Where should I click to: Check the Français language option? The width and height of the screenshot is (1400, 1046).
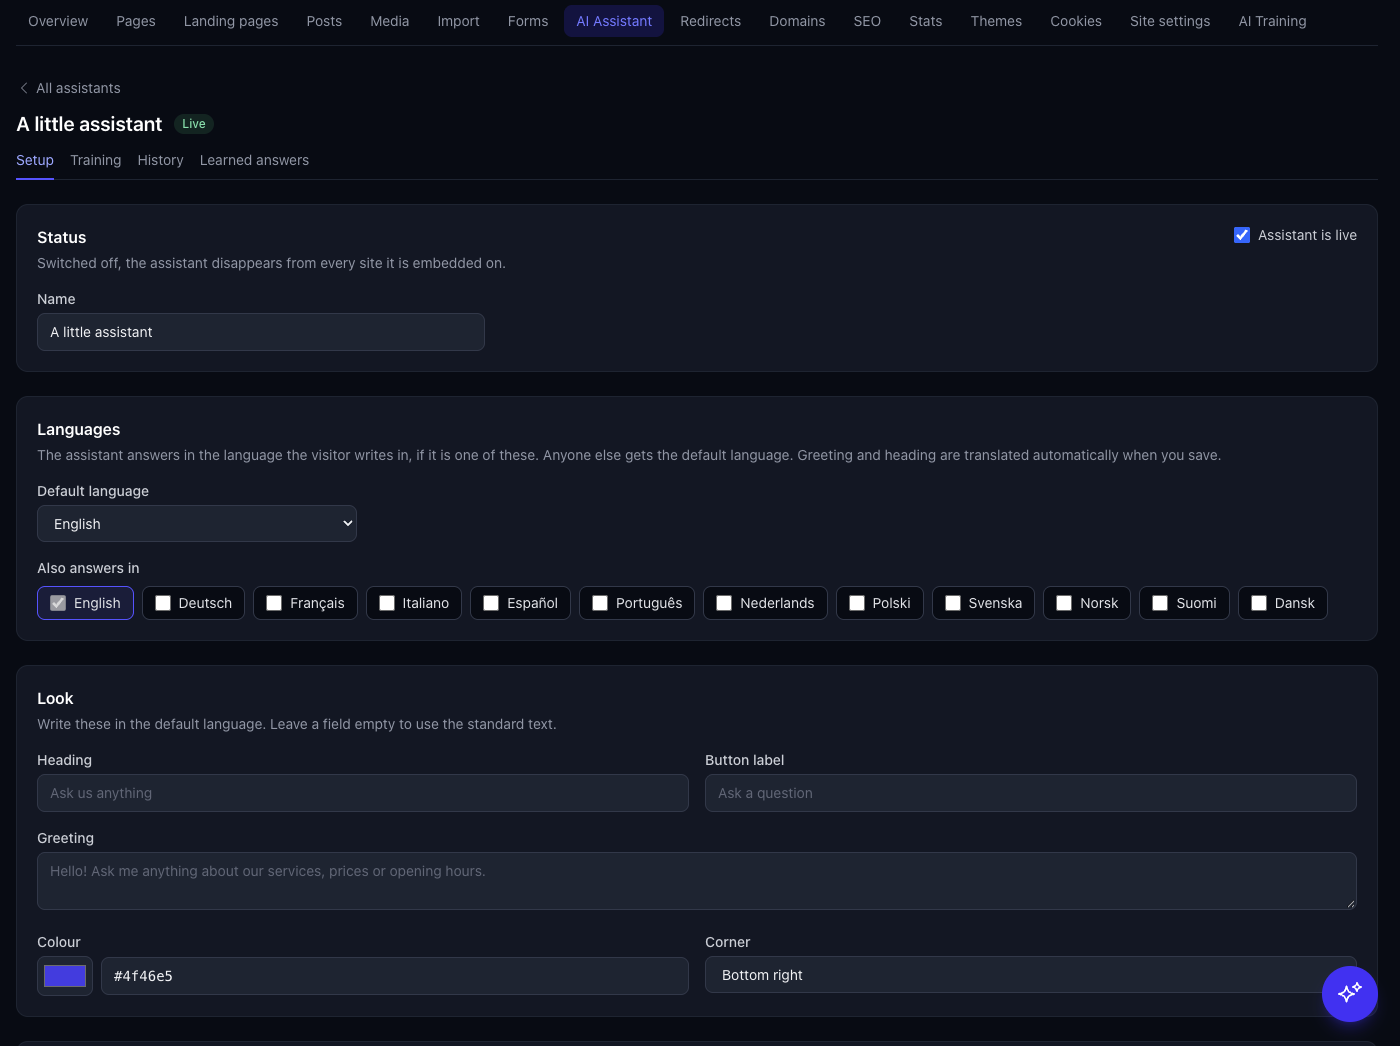274,603
